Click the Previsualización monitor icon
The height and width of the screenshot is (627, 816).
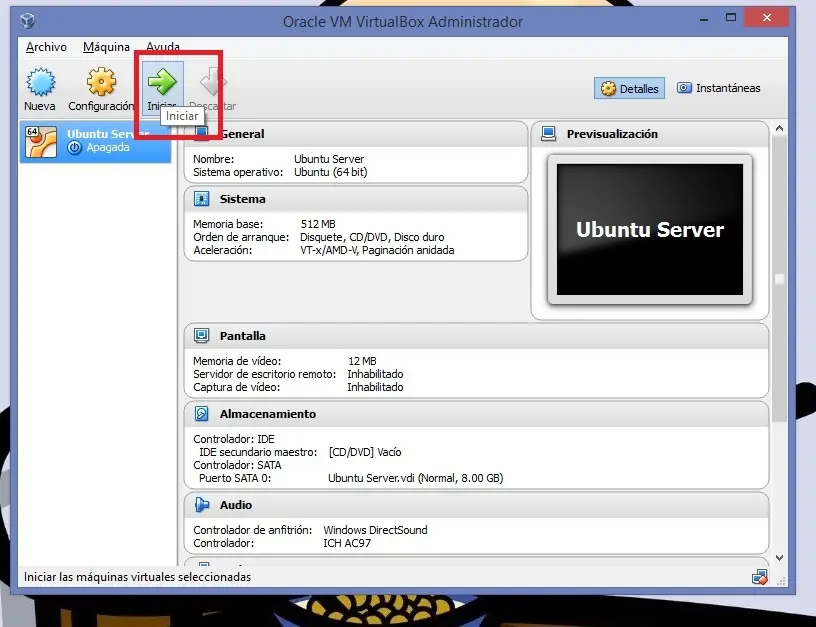548,134
